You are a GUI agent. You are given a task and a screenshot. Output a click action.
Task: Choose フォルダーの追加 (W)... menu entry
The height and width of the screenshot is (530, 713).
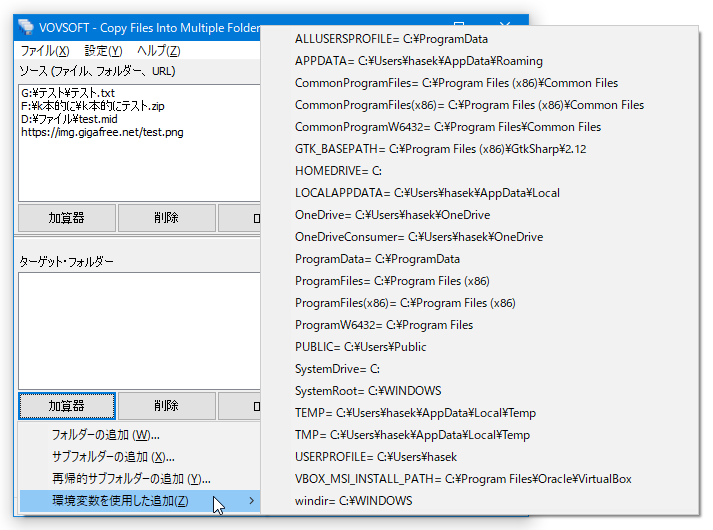click(140, 435)
